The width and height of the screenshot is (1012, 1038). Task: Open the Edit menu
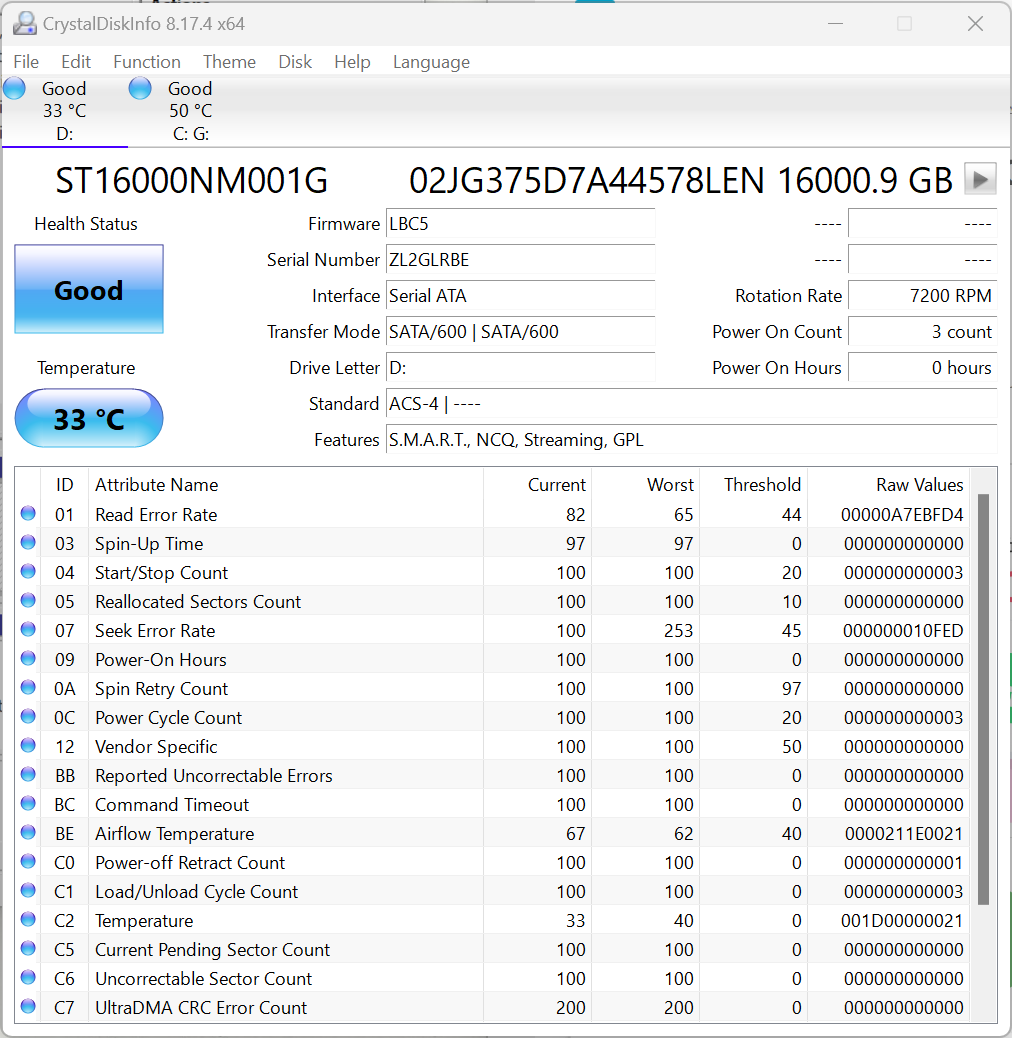(x=75, y=62)
